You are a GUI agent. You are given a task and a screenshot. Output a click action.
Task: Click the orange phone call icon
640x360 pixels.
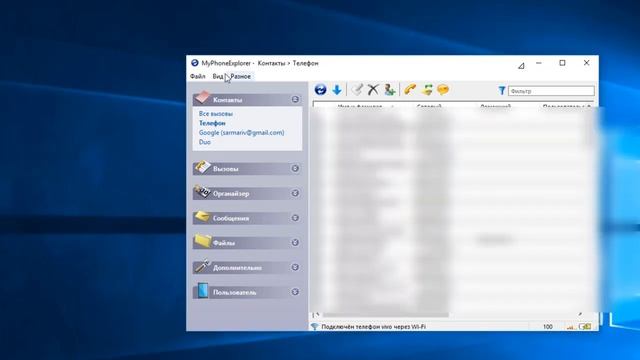click(x=410, y=89)
